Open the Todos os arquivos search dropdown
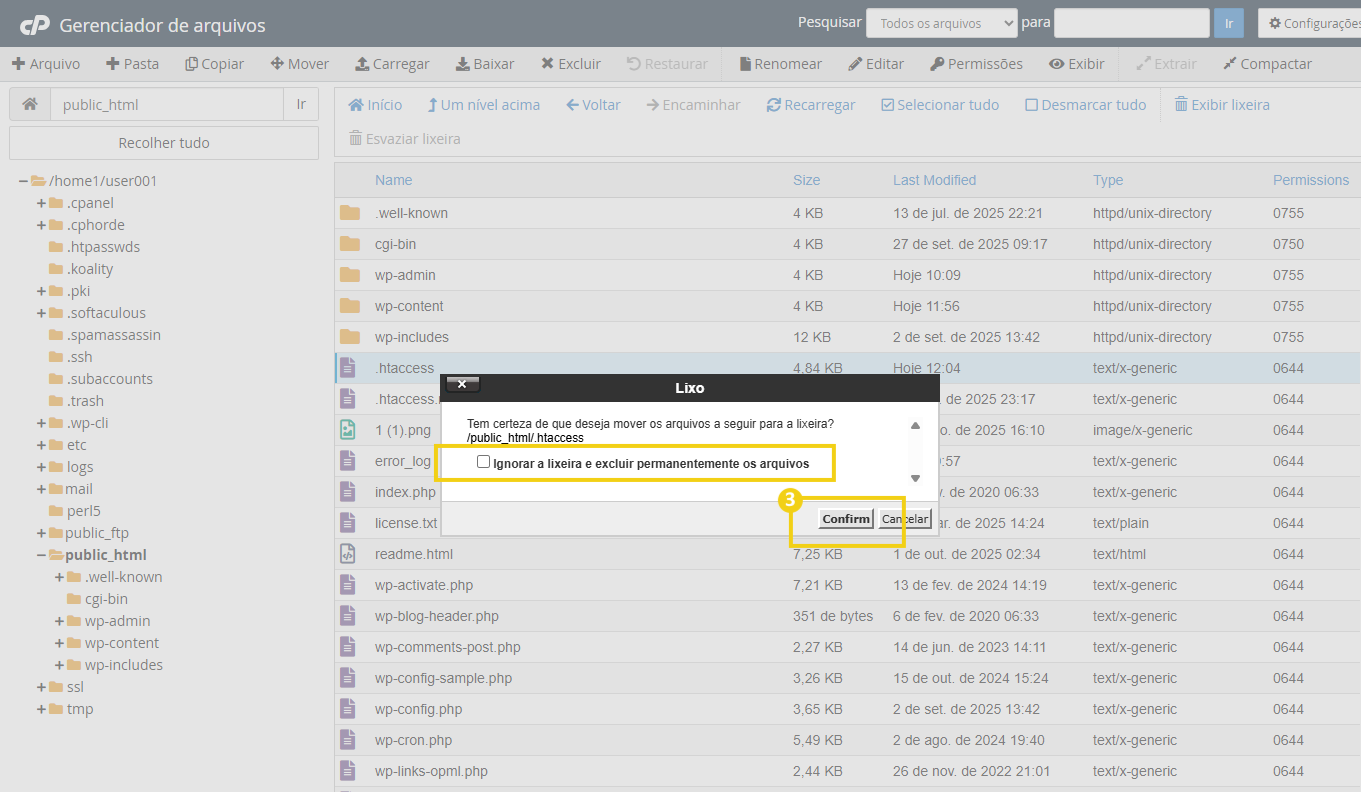 coord(941,23)
